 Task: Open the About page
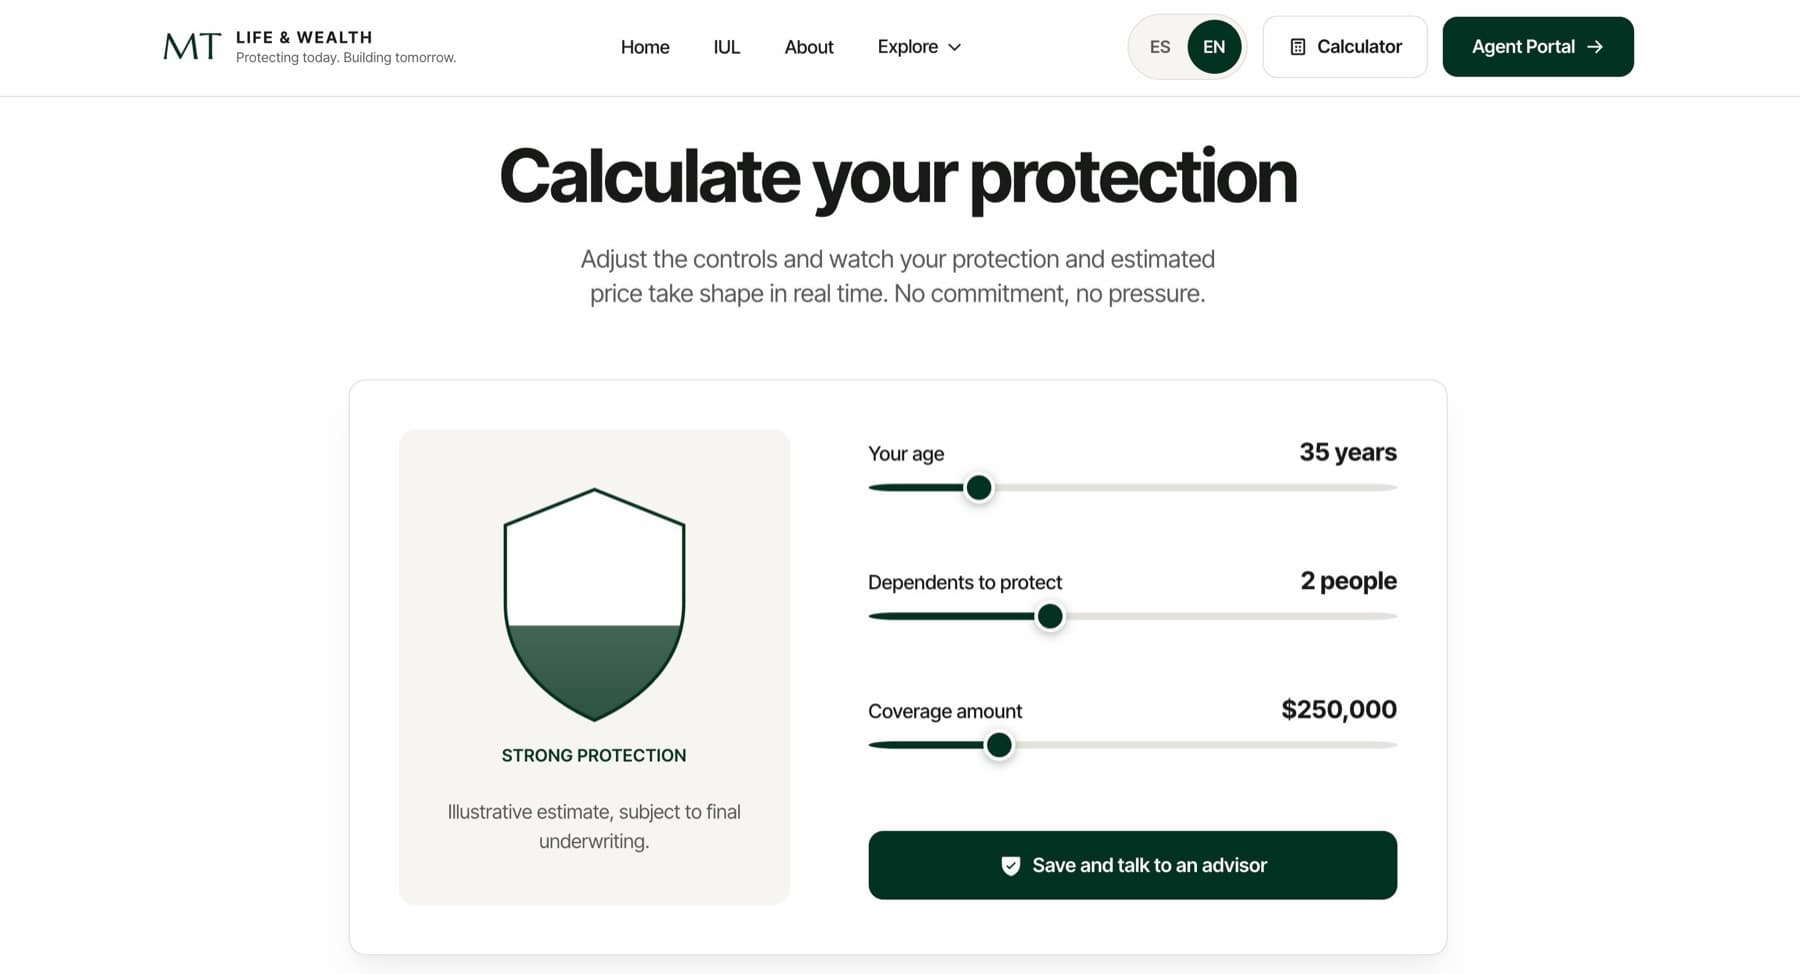point(809,47)
